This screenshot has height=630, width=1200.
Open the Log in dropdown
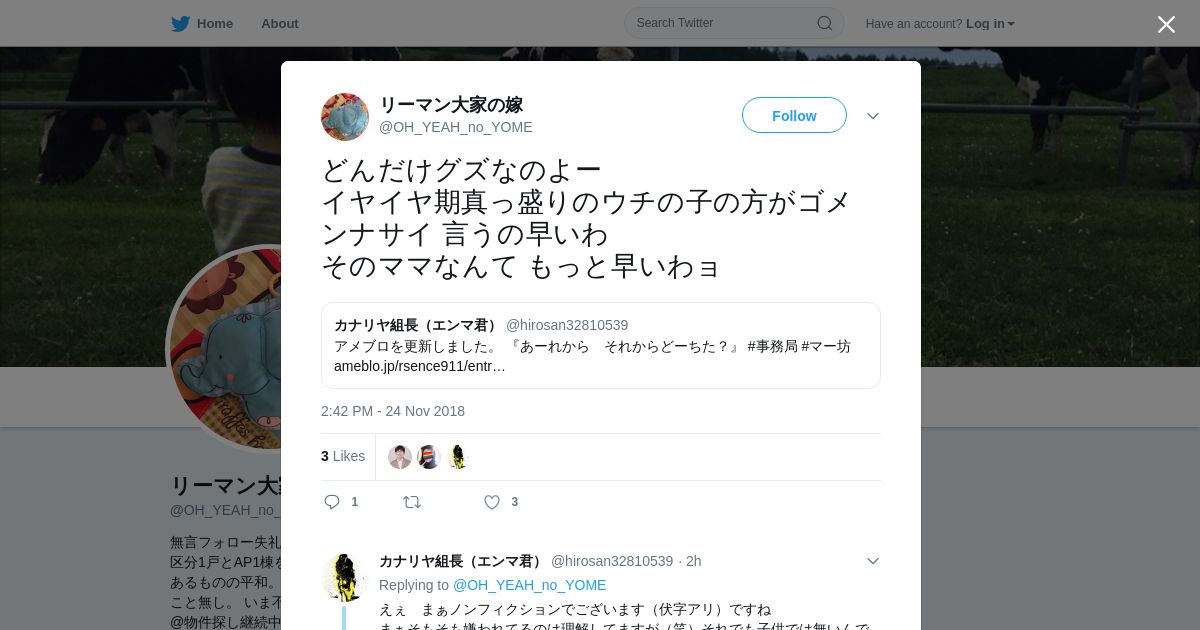pyautogui.click(x=990, y=23)
